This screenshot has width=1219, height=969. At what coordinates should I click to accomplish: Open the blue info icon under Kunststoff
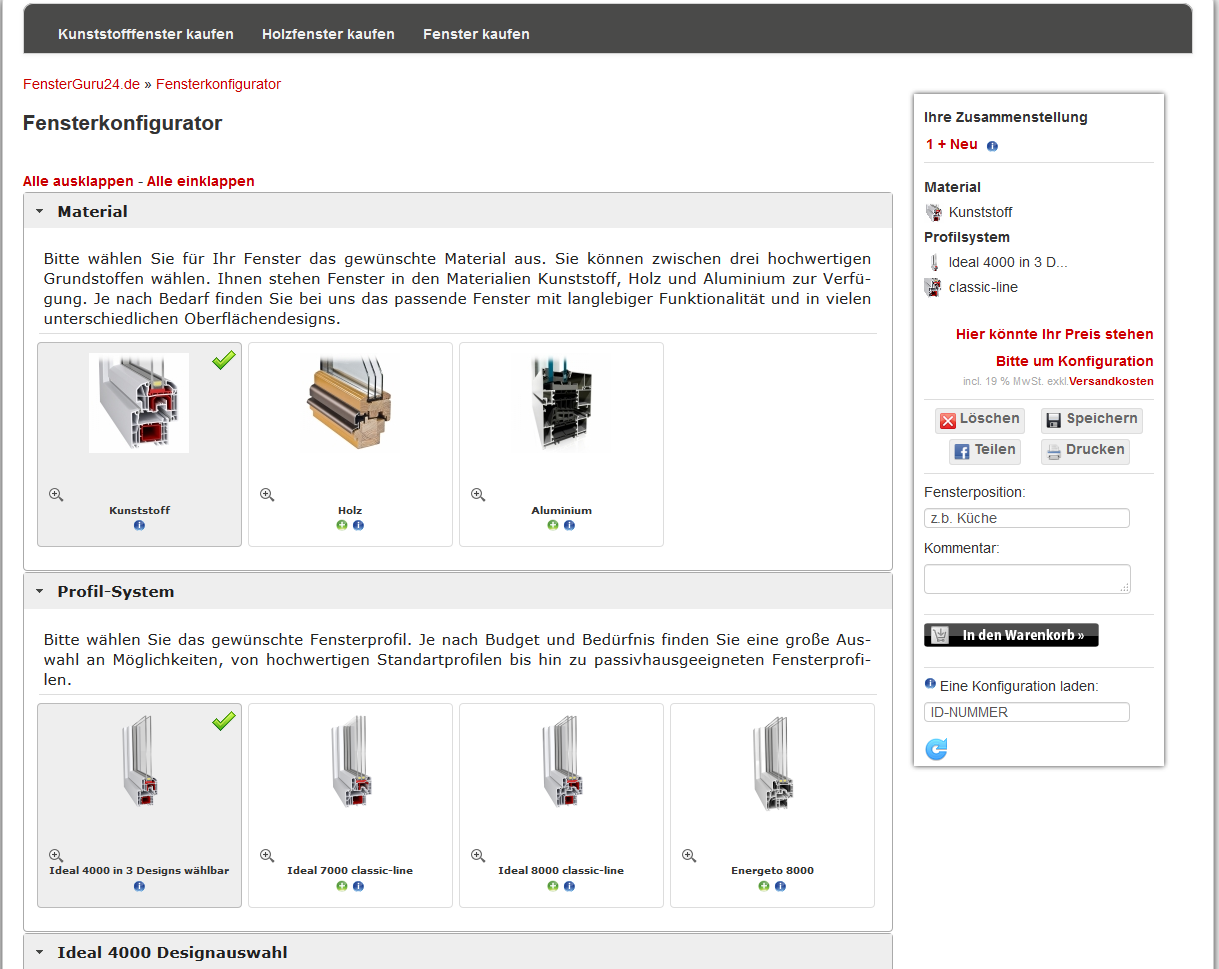click(x=139, y=525)
